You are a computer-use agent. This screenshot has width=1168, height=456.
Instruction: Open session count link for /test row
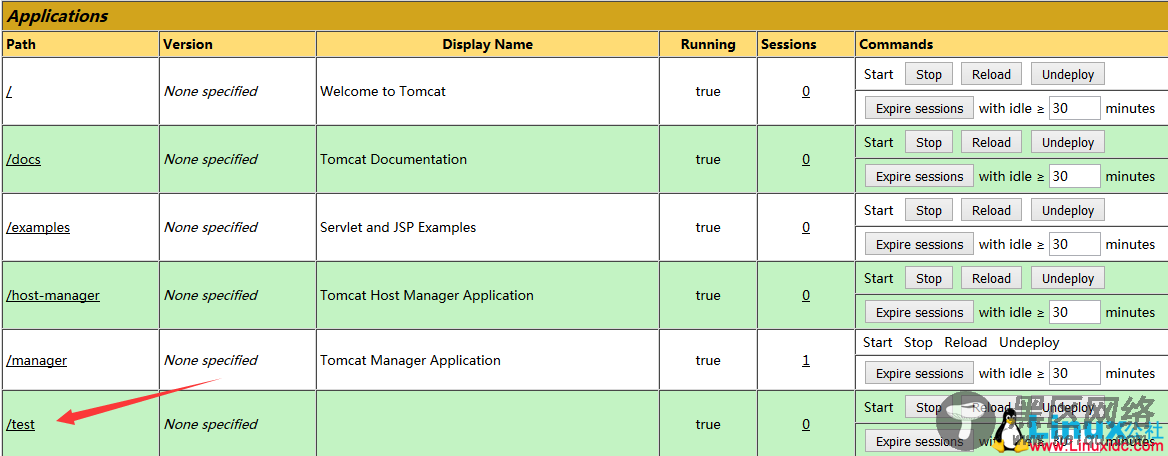coord(806,425)
